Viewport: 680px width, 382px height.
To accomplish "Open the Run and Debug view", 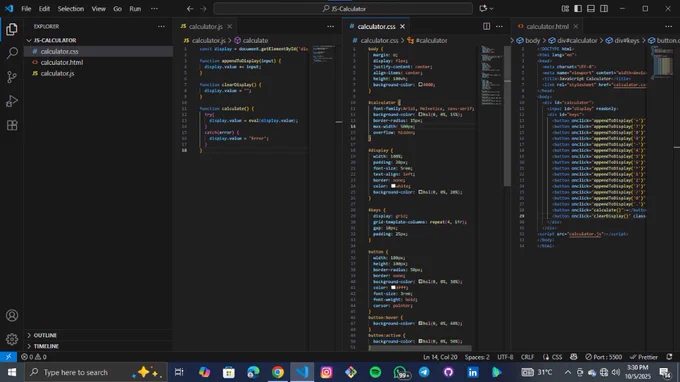I will pos(12,101).
